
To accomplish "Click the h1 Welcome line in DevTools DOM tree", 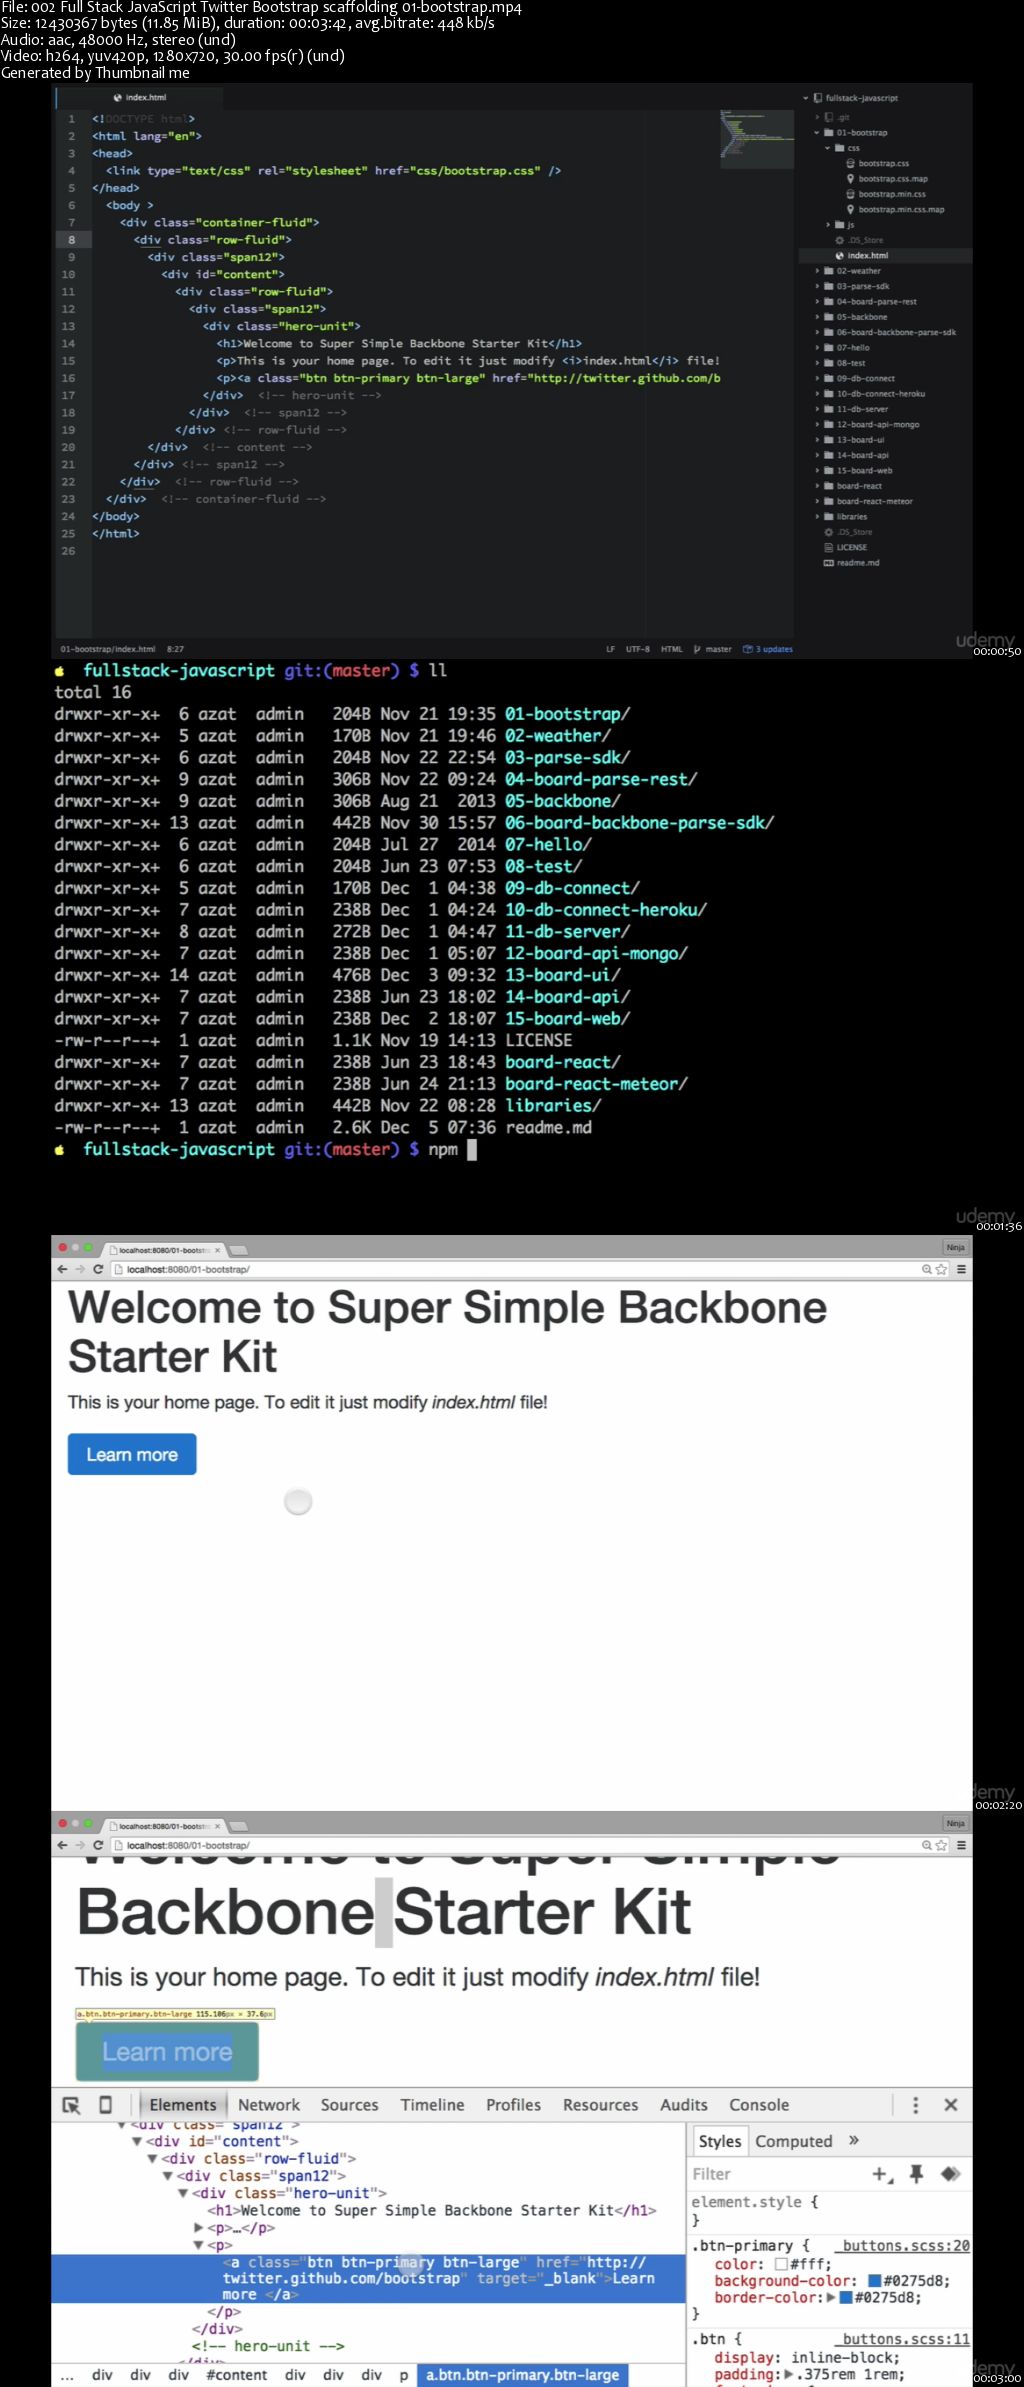I will (431, 2211).
